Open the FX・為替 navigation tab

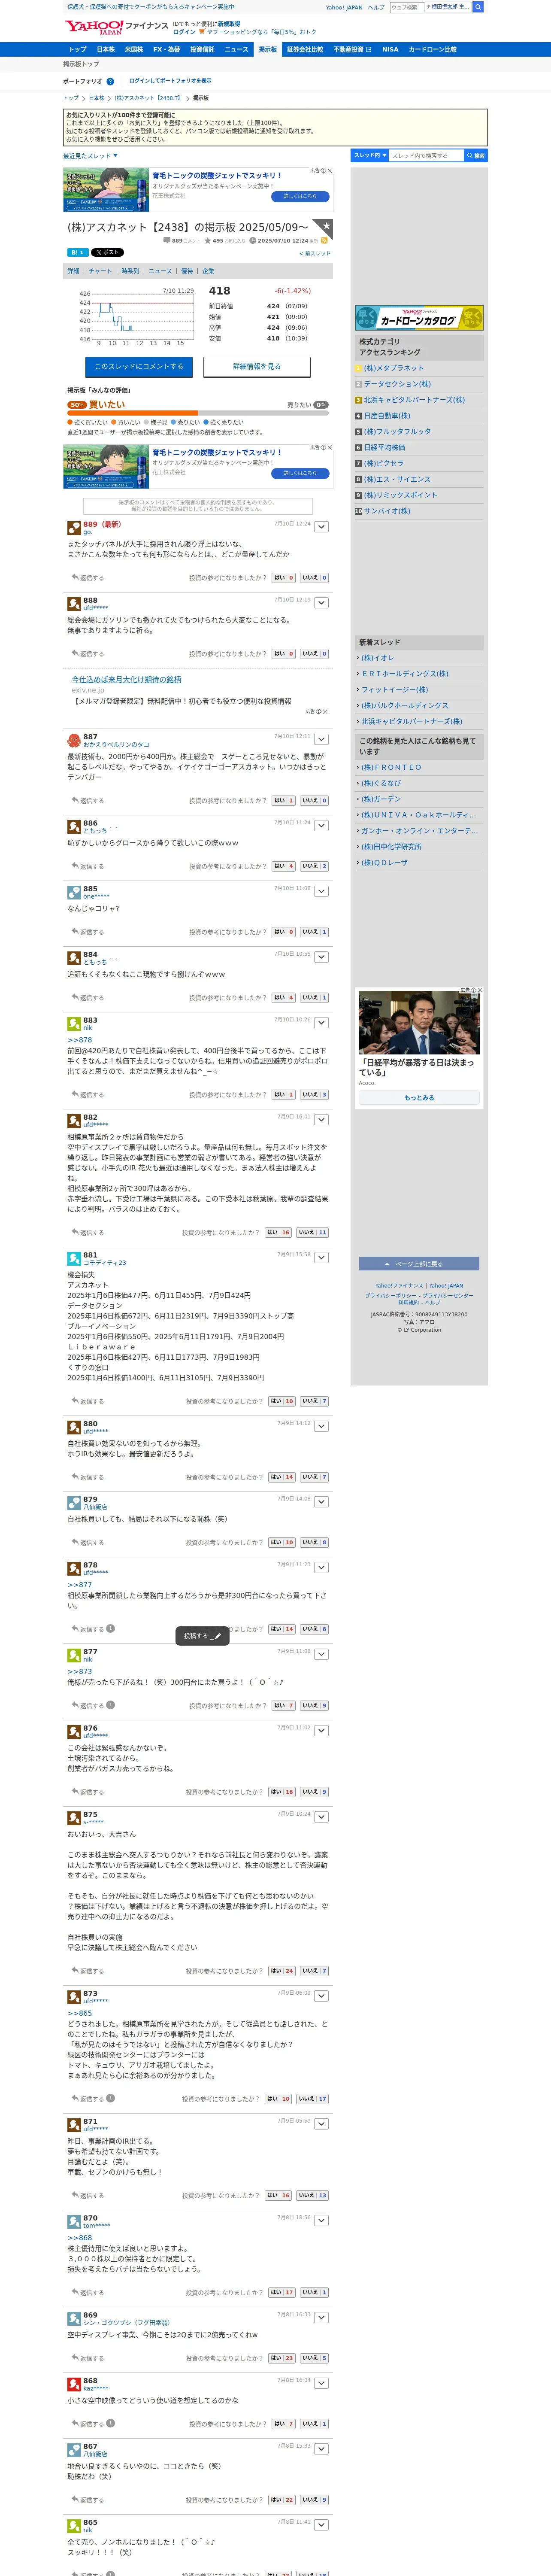click(x=167, y=49)
